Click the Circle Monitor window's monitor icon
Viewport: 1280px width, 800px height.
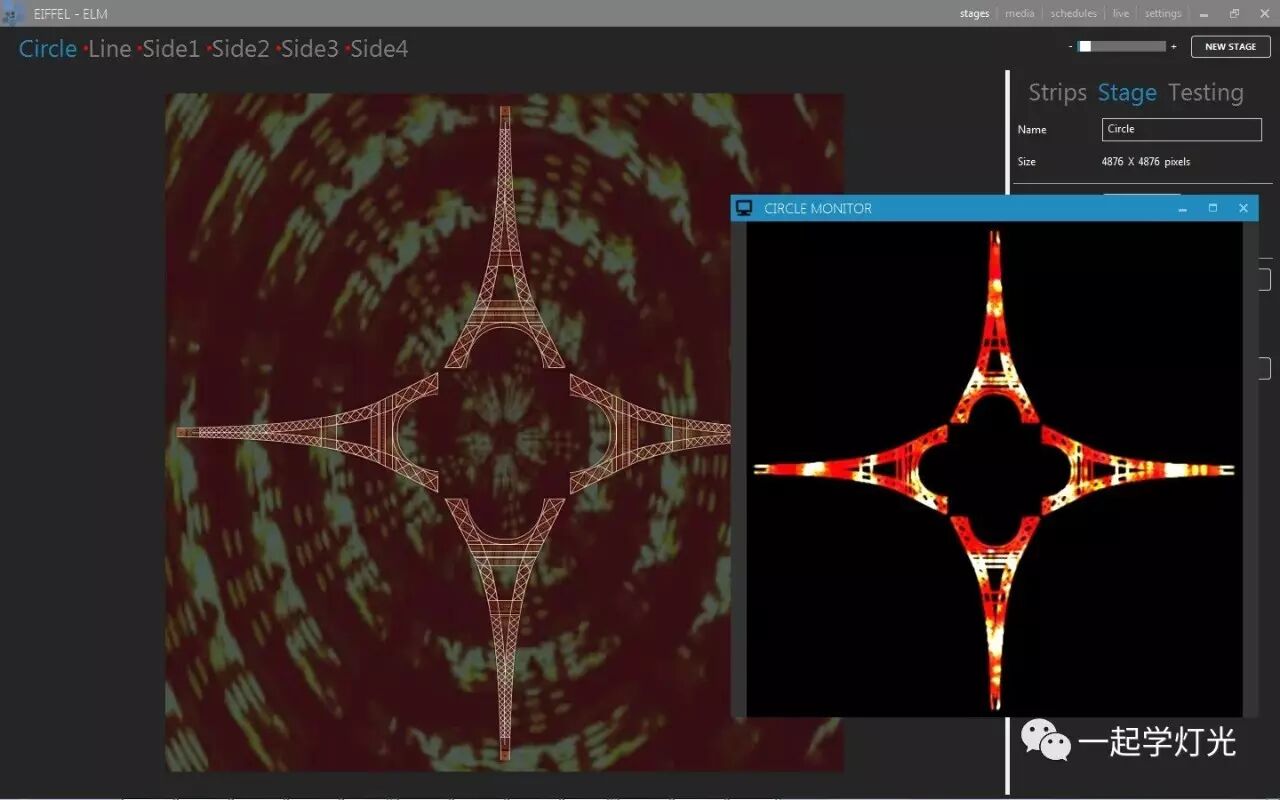pos(744,208)
